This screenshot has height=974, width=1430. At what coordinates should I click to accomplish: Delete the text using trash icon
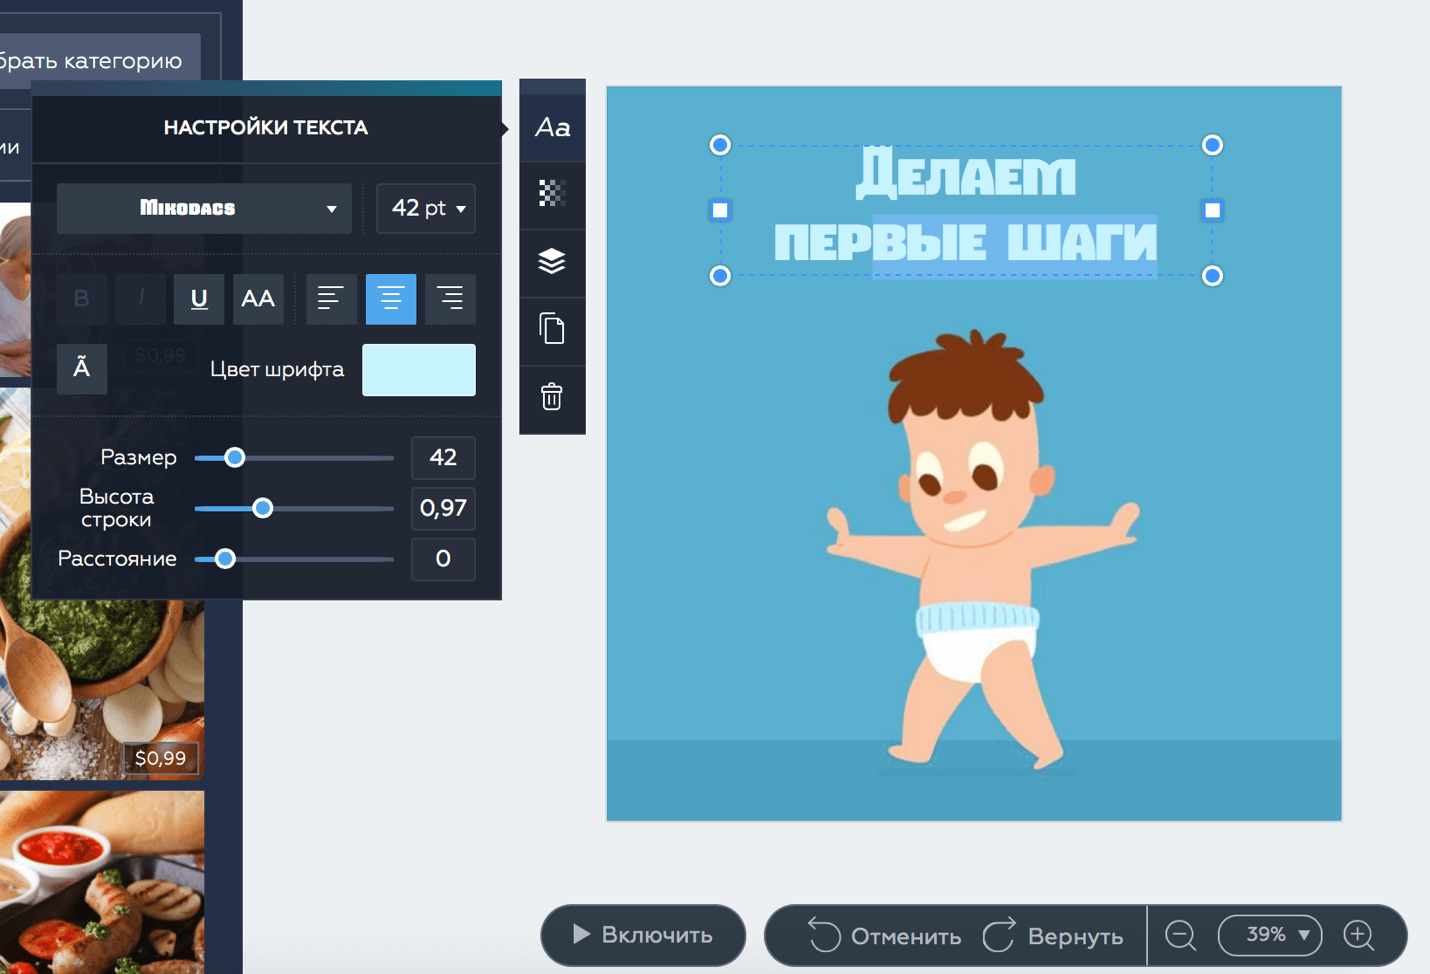coord(552,397)
